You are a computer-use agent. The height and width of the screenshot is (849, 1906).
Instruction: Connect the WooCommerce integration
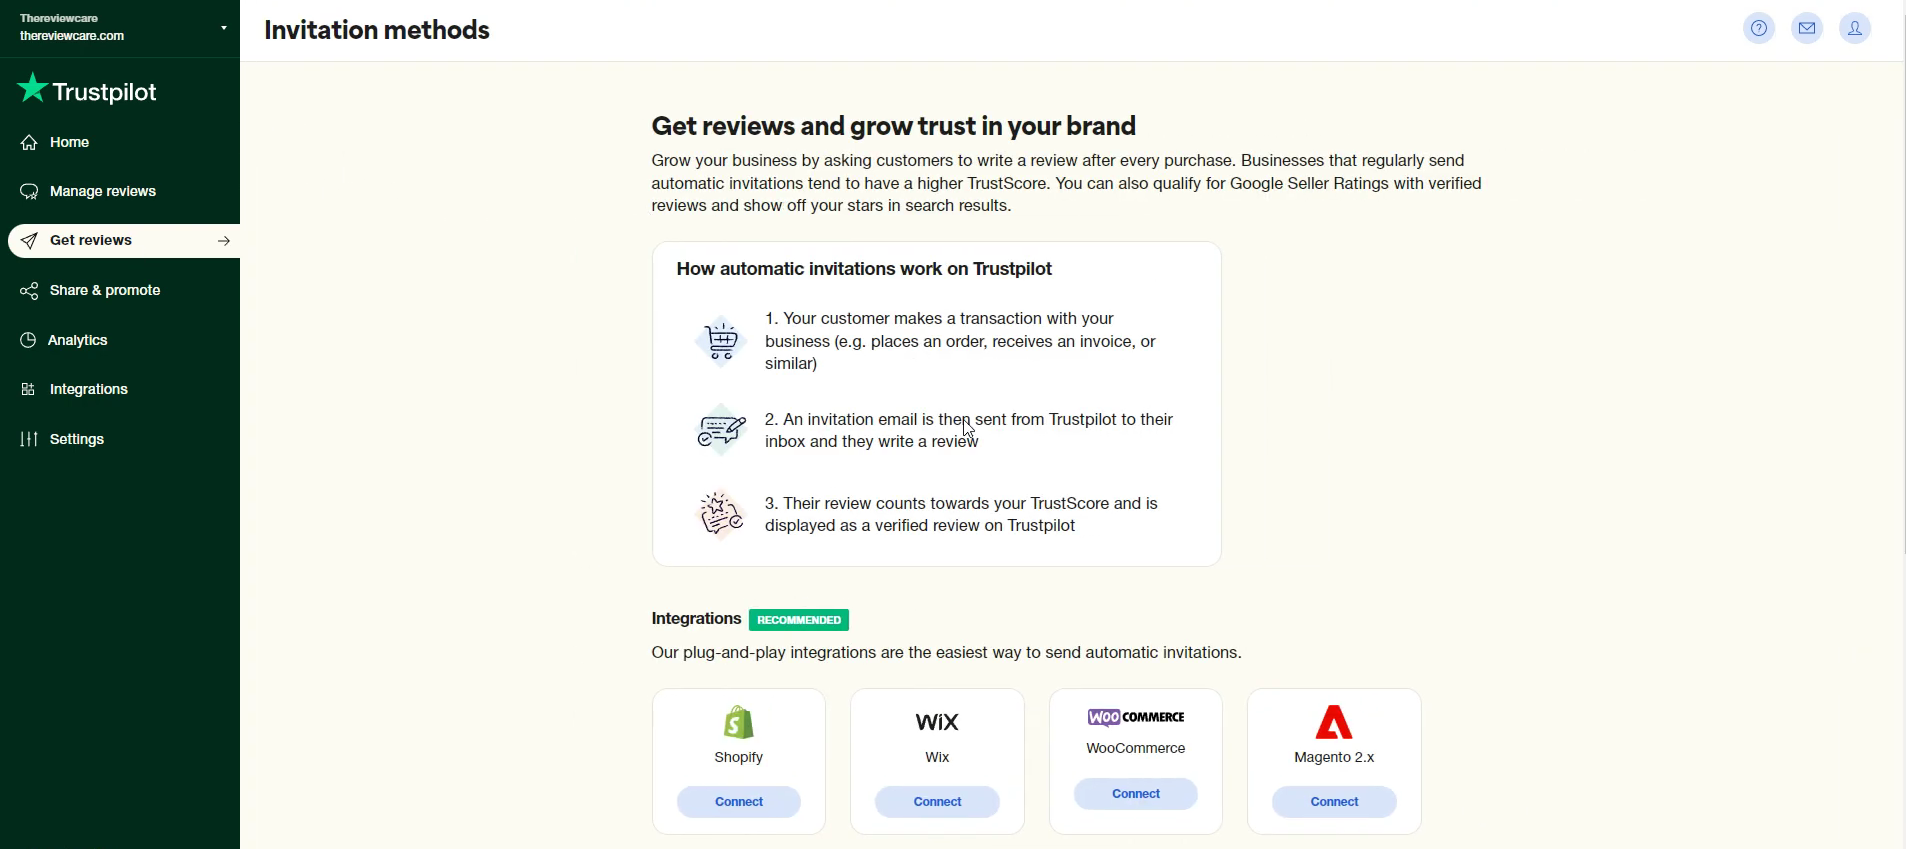(1136, 794)
